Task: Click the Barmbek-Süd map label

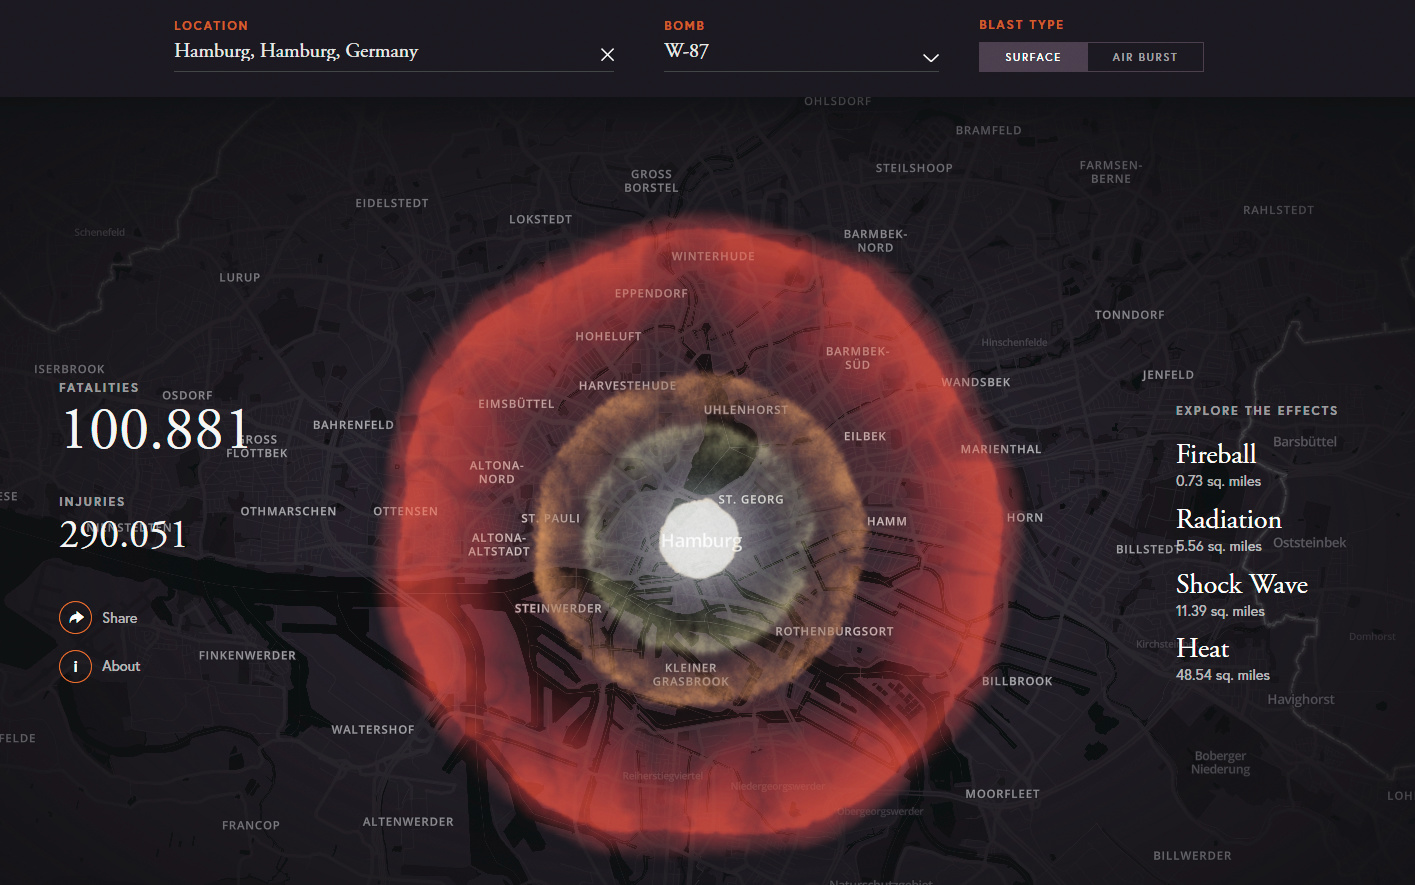Action: coord(857,358)
